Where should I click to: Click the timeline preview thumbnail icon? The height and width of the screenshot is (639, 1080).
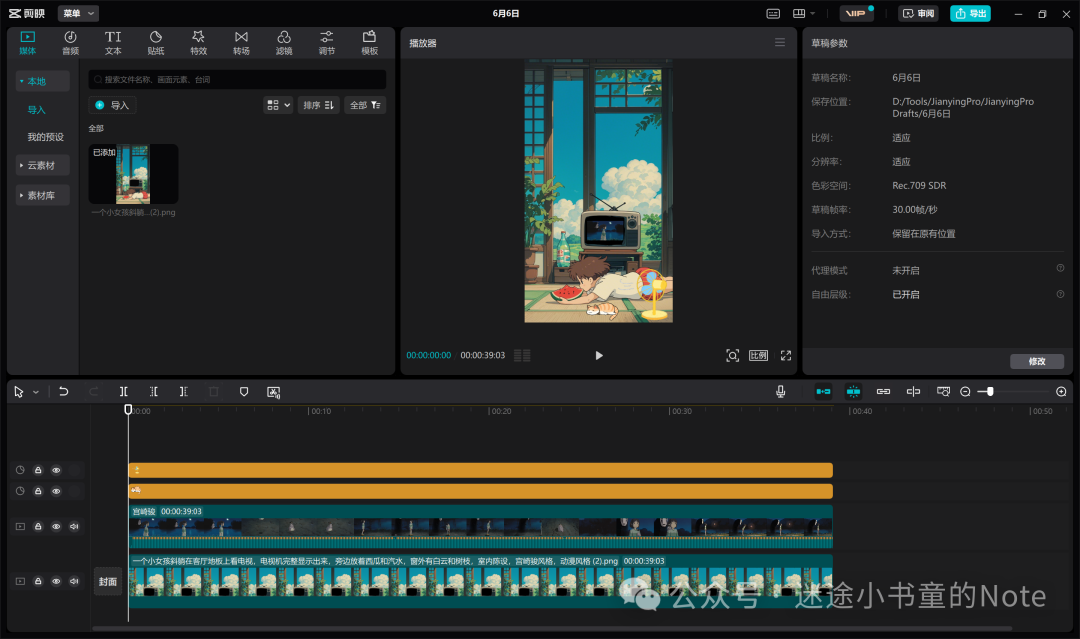tap(943, 392)
